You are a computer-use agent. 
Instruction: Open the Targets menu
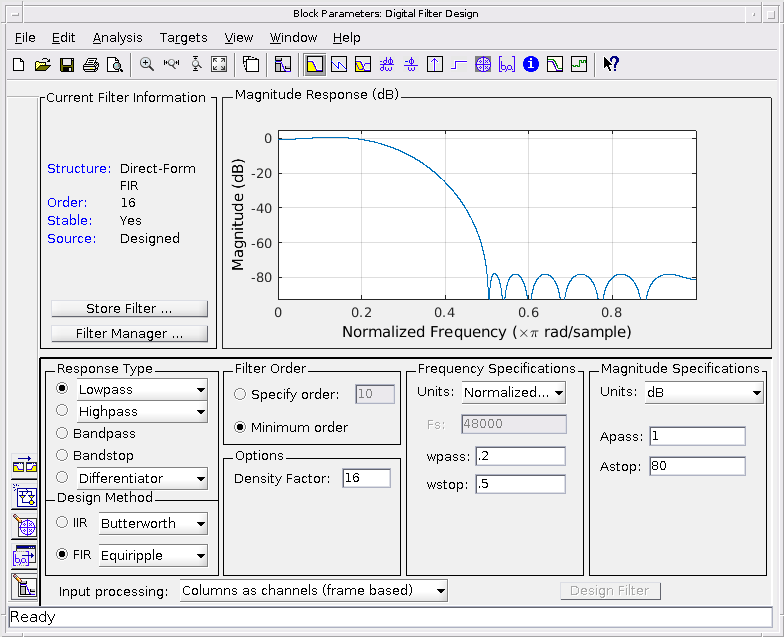click(184, 38)
